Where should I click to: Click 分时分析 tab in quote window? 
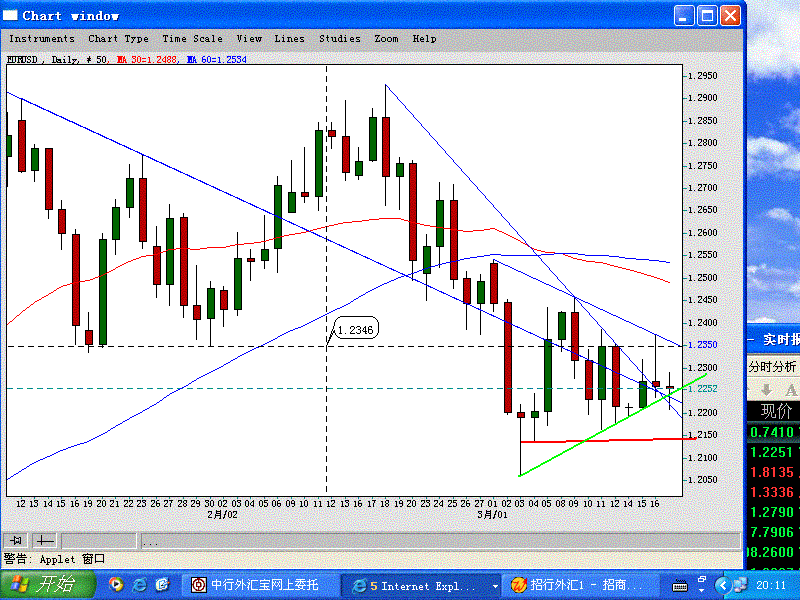coord(772,366)
